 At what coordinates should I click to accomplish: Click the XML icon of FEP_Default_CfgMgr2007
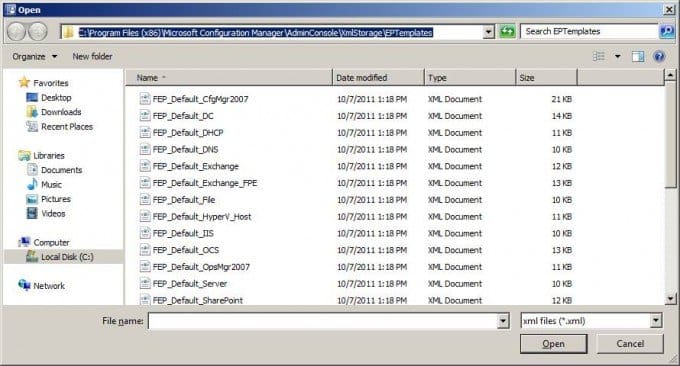tap(145, 99)
